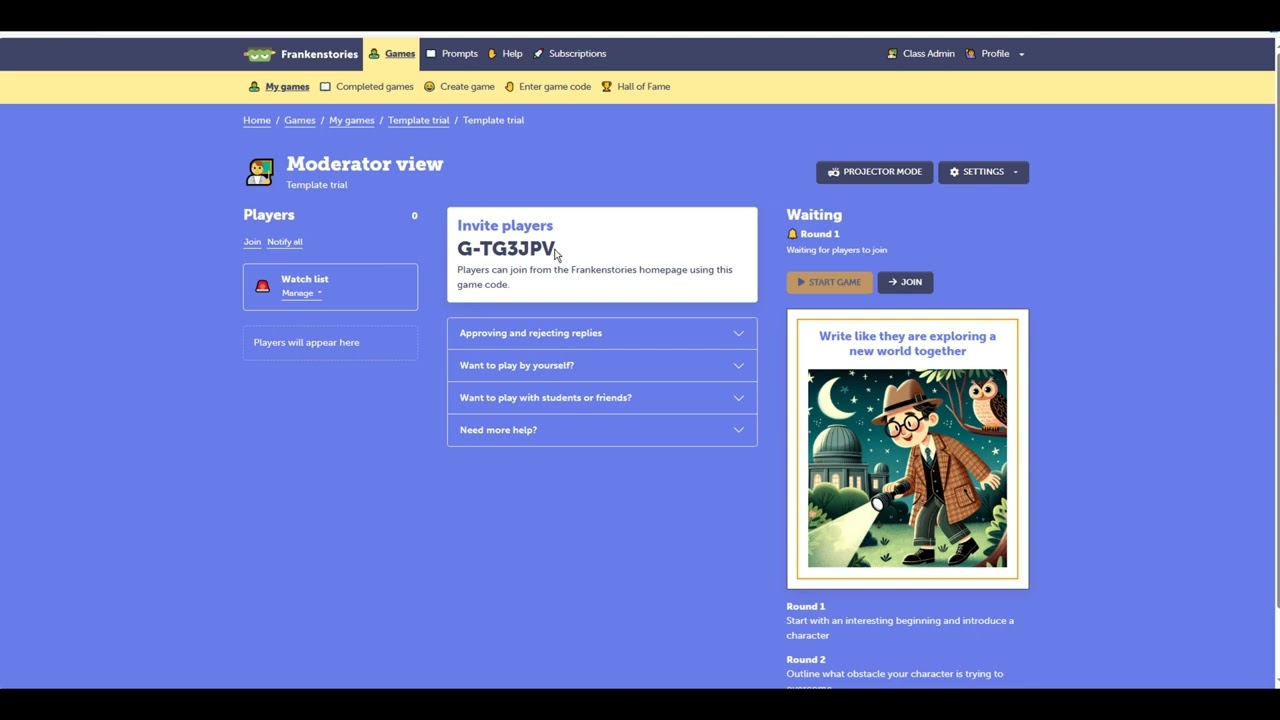Click the gear icon in Settings button
The height and width of the screenshot is (720, 1280).
click(x=954, y=172)
